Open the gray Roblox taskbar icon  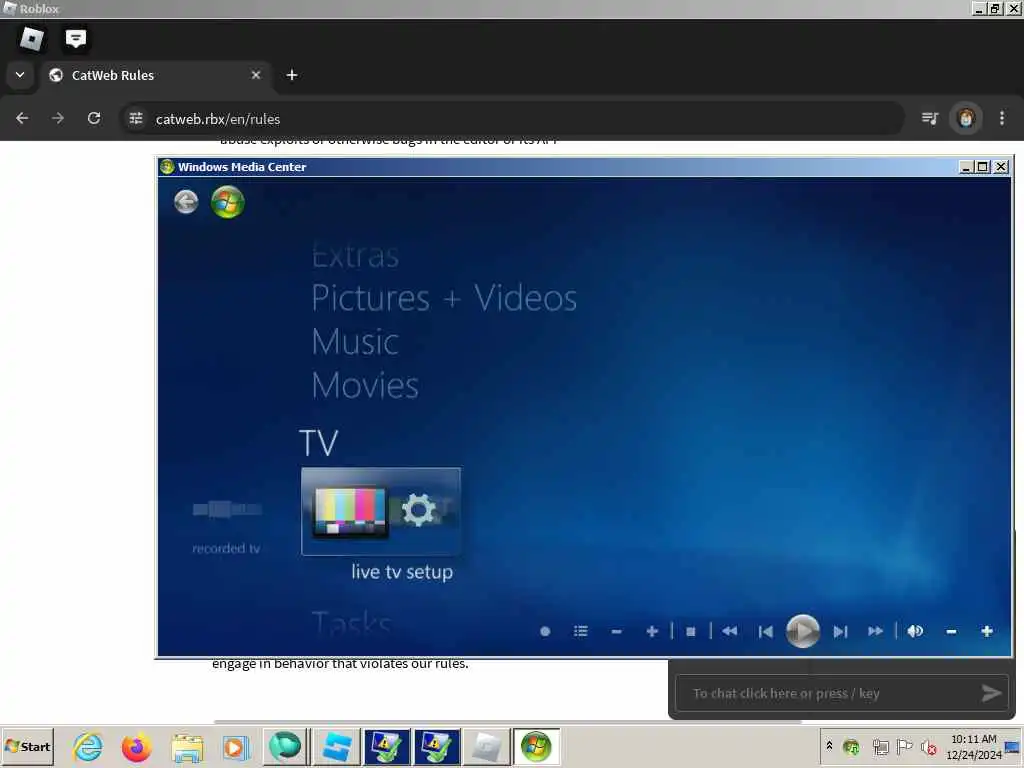(x=487, y=746)
